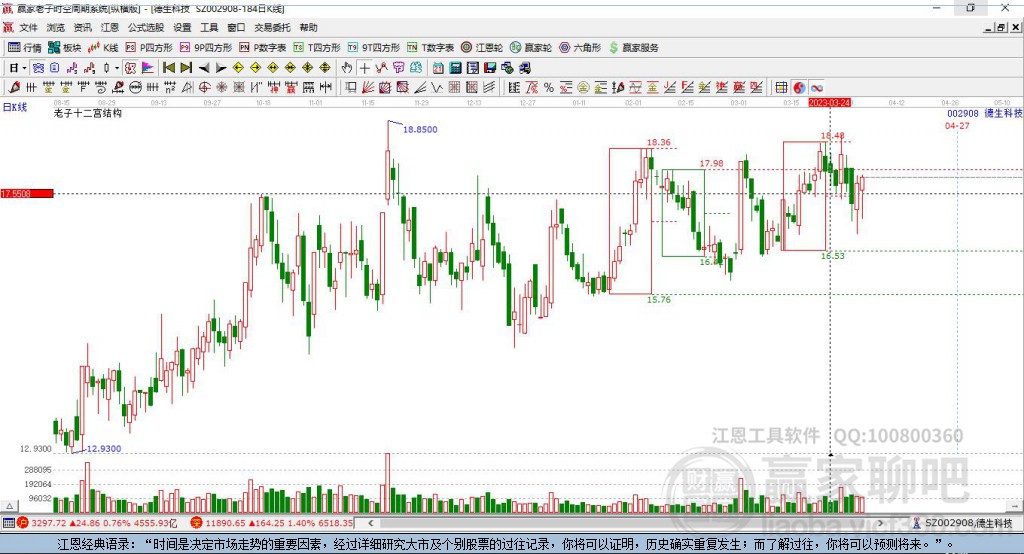Click the 18.8500 high price label

coord(420,129)
